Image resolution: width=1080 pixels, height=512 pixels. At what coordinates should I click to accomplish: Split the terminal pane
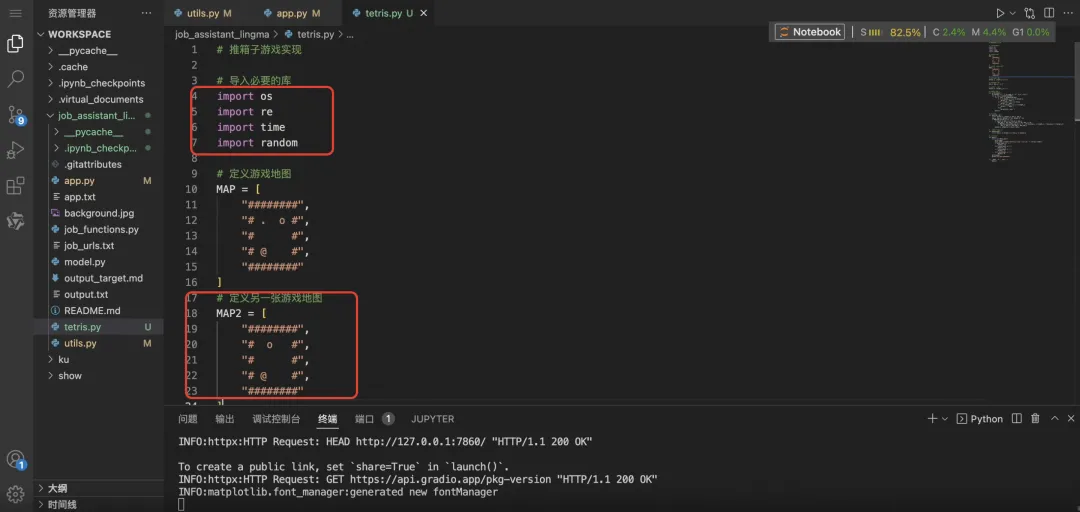click(x=1017, y=418)
